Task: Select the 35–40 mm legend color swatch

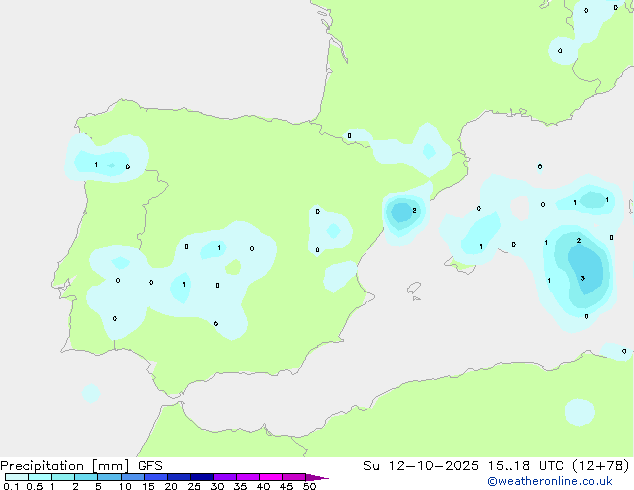Action: (x=247, y=477)
